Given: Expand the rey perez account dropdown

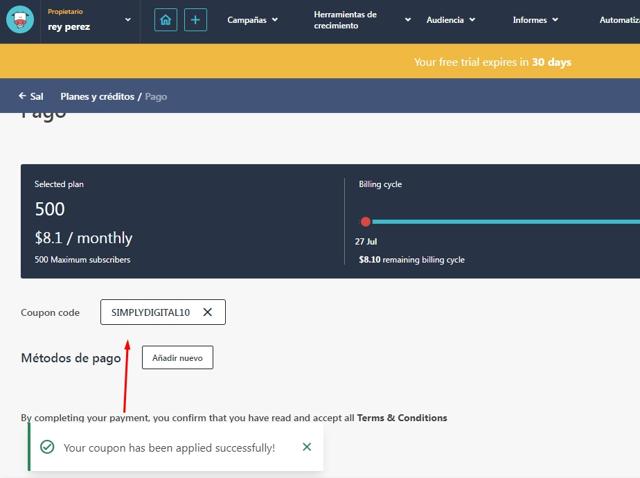Looking at the screenshot, I should [x=128, y=20].
